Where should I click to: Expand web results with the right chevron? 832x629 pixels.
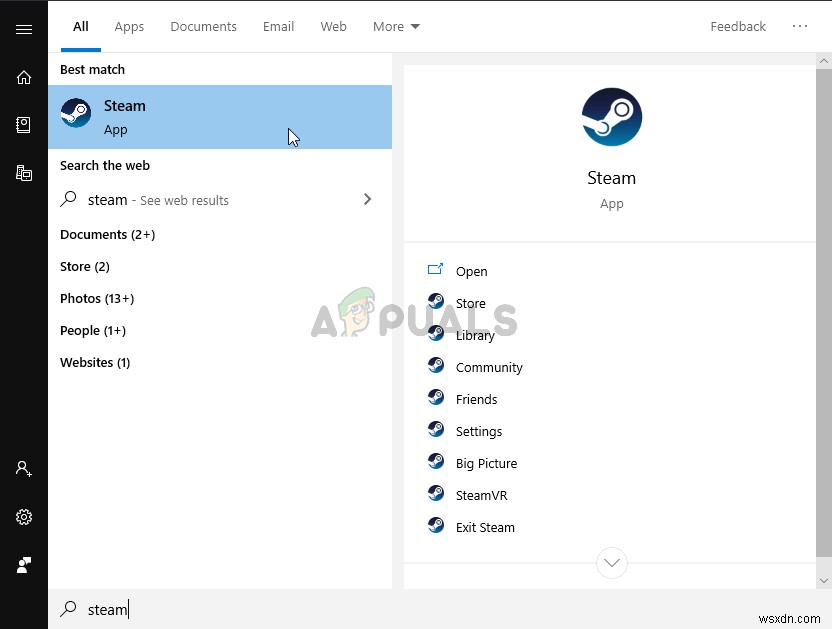coord(367,199)
